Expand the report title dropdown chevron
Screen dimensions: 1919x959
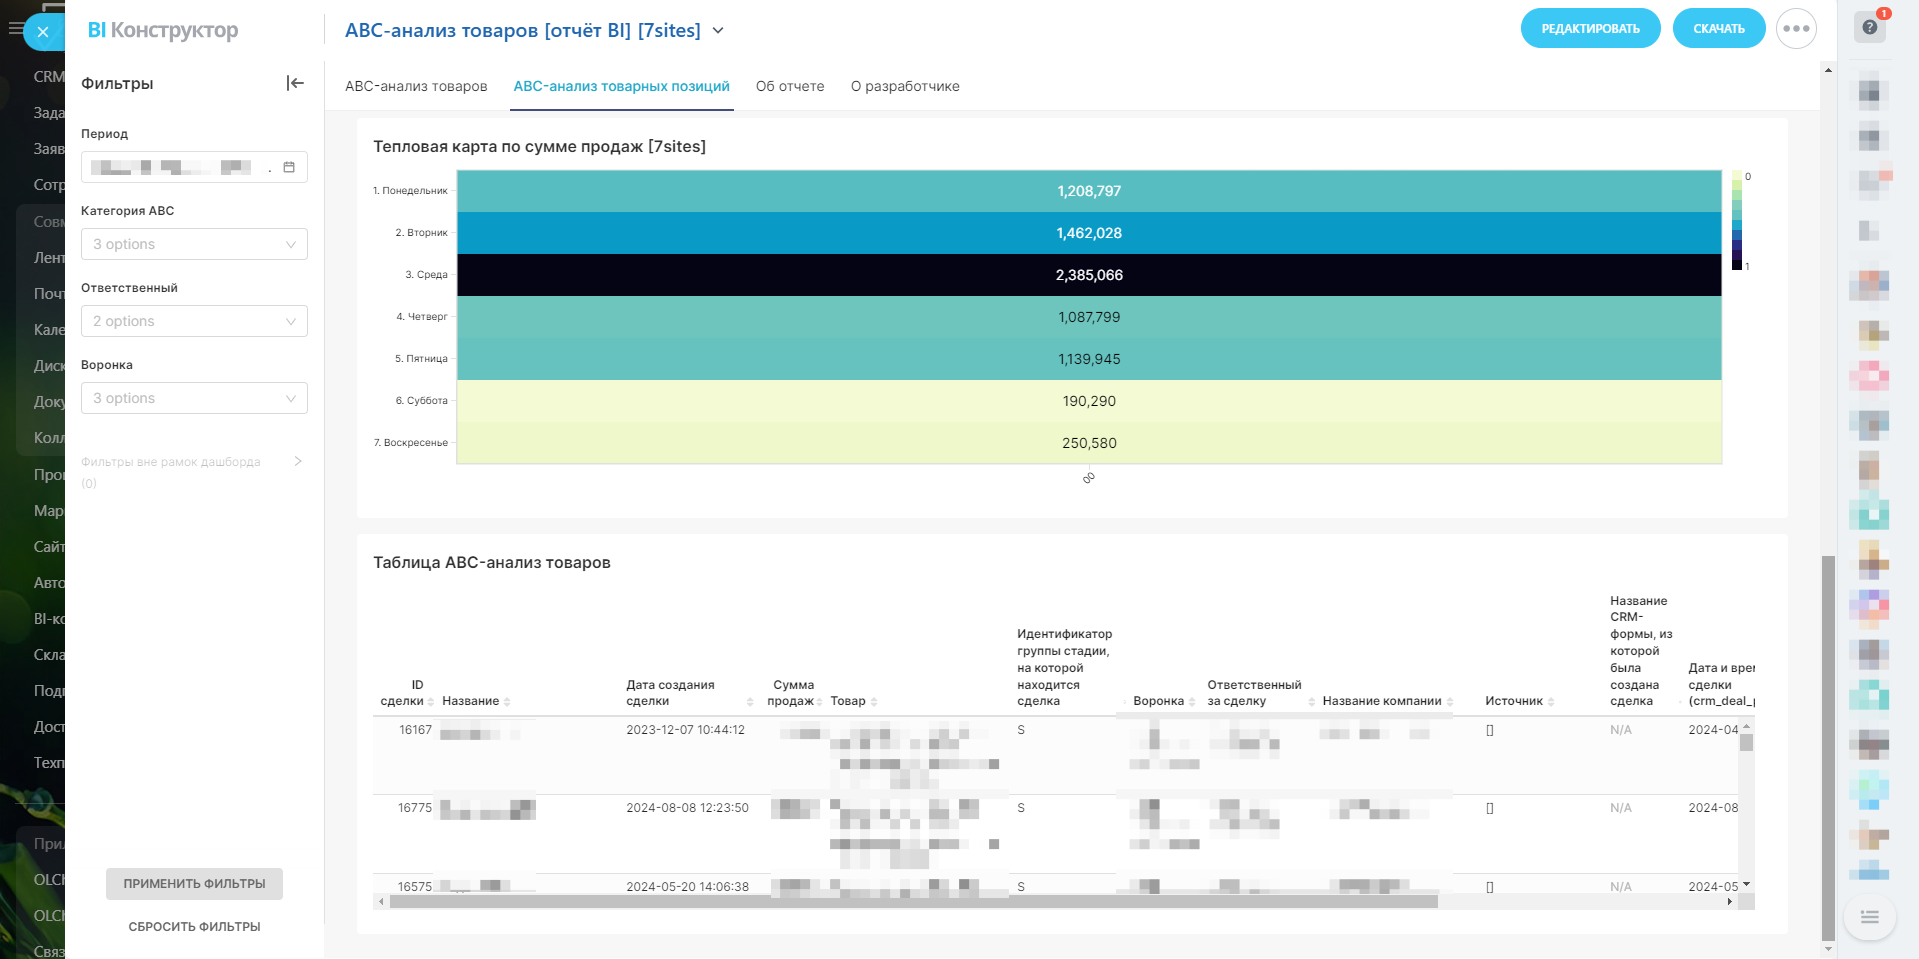718,31
